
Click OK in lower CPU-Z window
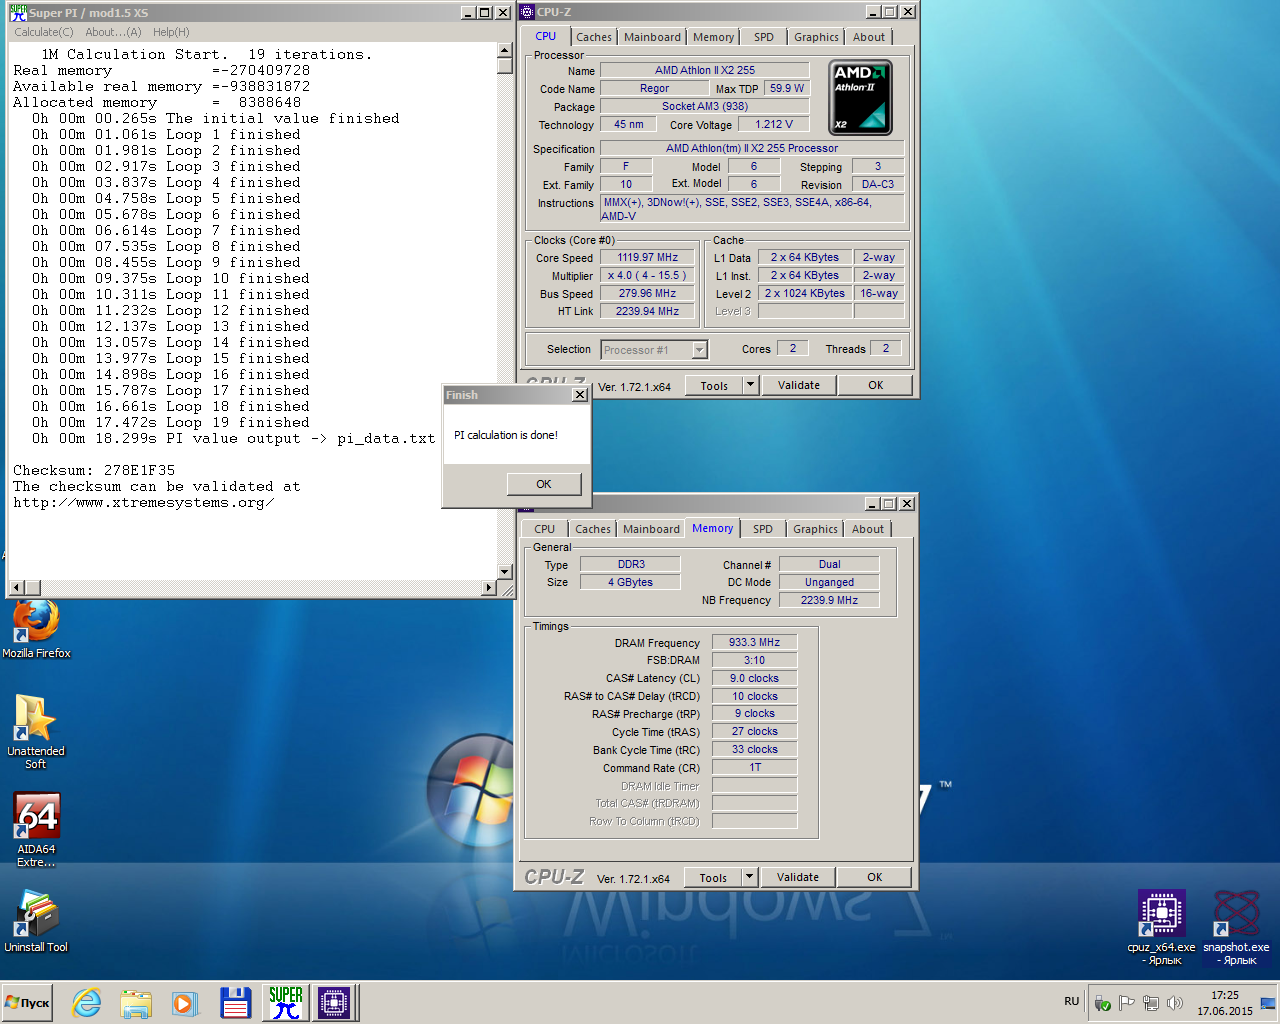tap(875, 877)
